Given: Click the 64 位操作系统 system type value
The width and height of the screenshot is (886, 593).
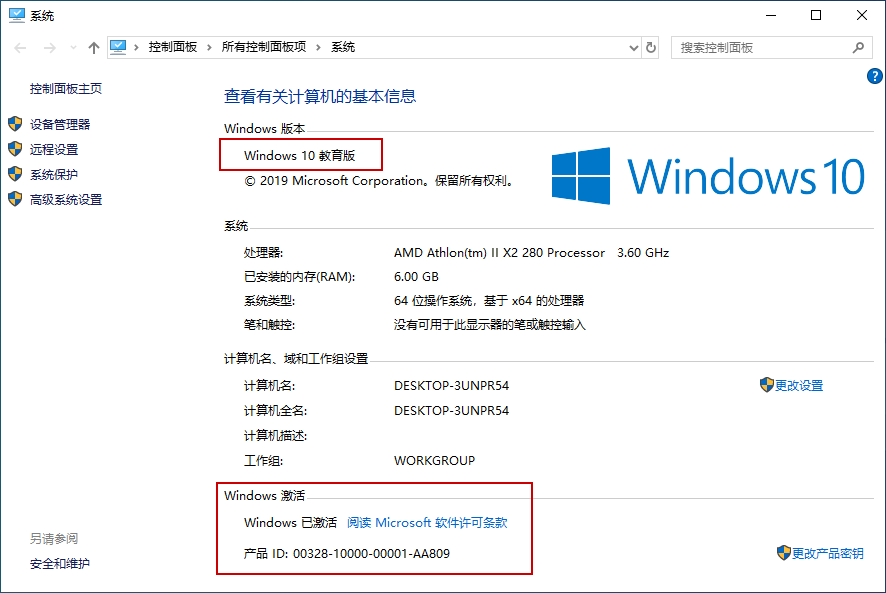Looking at the screenshot, I should tap(489, 301).
